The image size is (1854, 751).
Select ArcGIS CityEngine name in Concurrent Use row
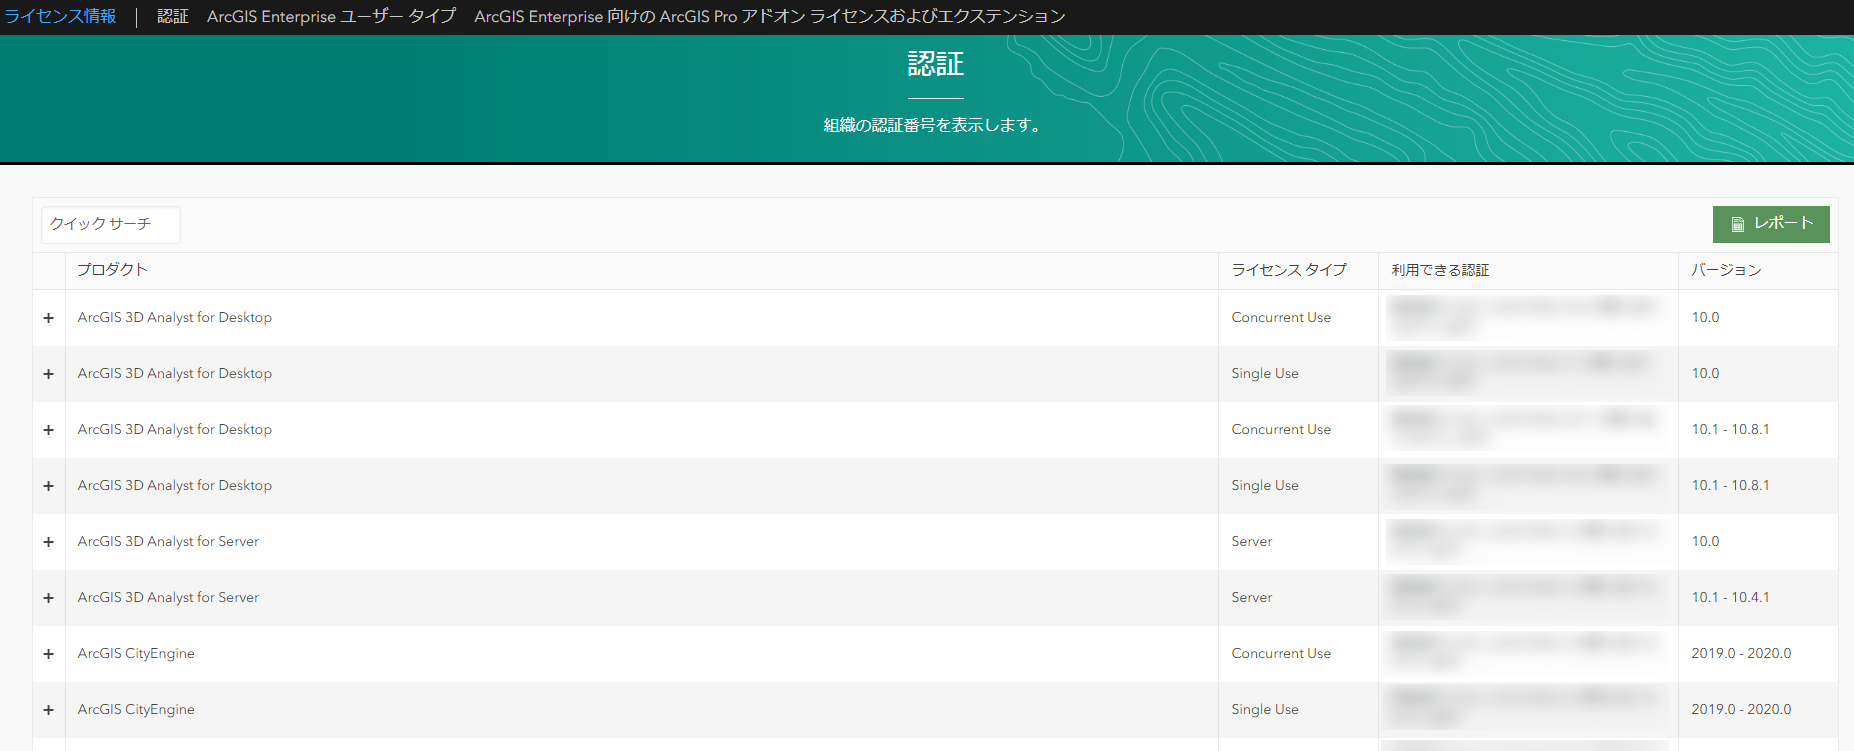(136, 653)
